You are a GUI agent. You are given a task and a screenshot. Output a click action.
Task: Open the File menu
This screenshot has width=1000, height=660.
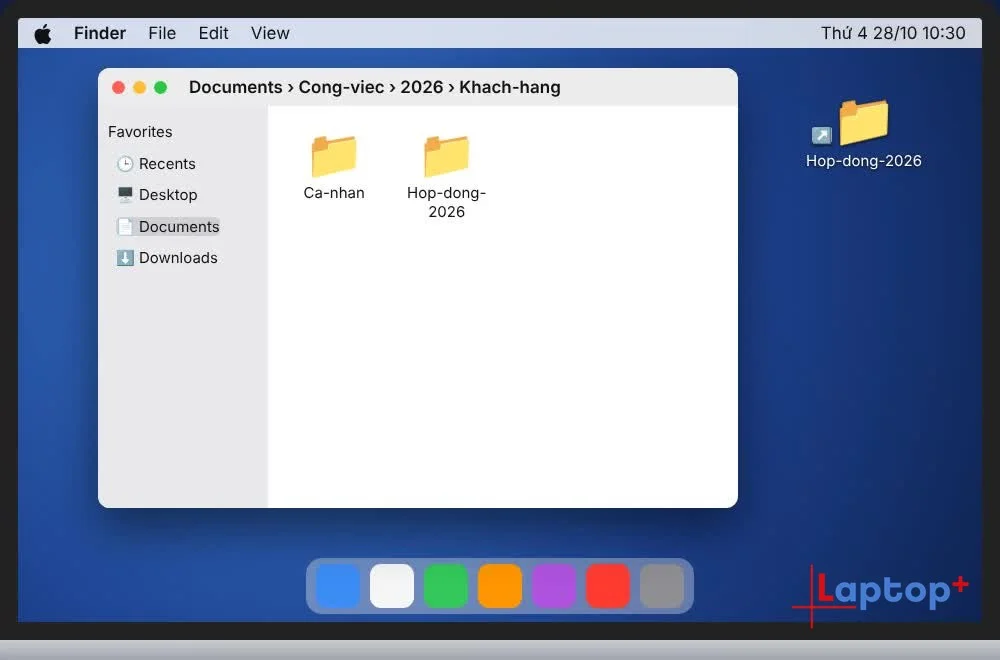tap(162, 33)
